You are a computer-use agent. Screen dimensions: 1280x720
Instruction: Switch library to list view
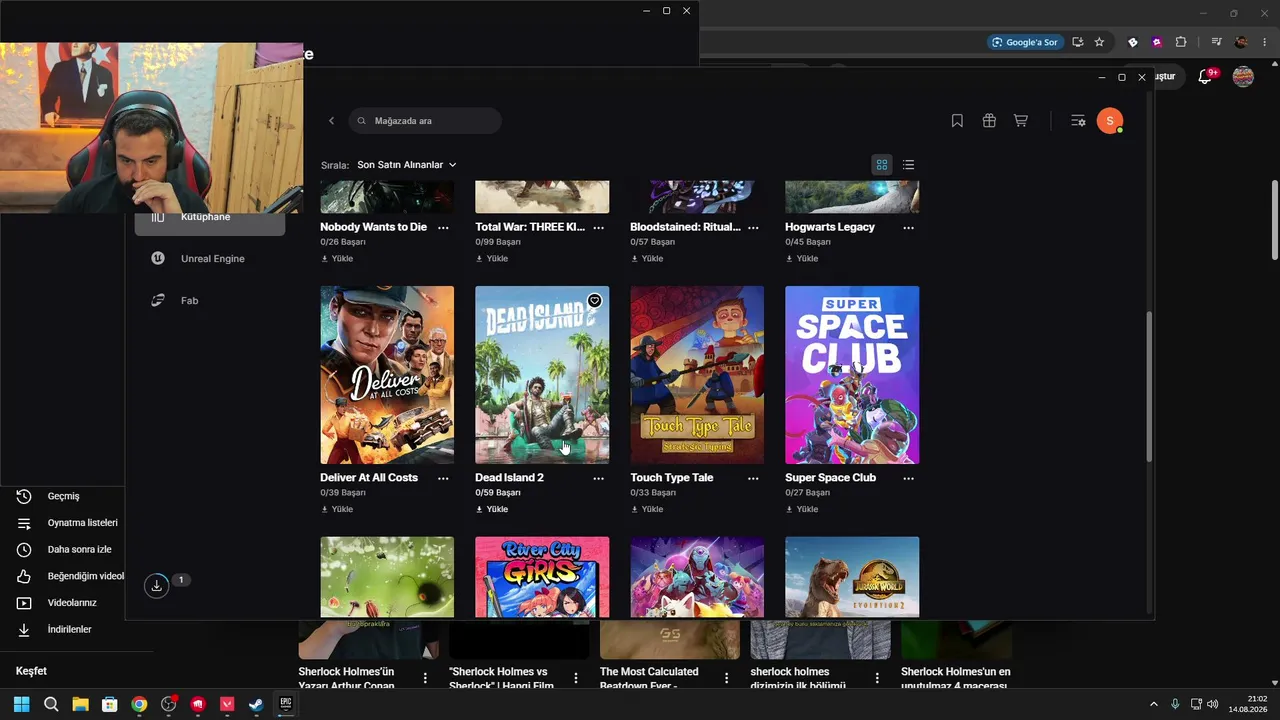tap(908, 165)
